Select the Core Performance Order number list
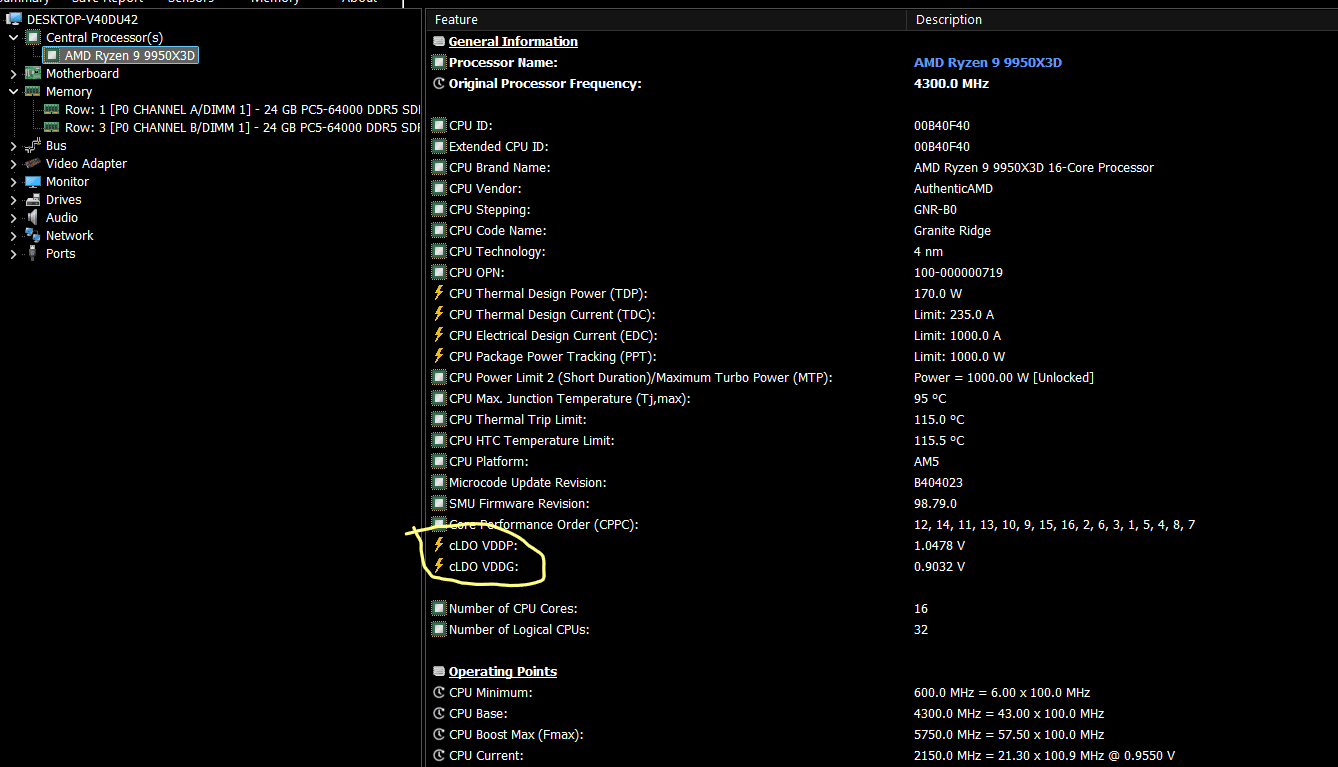 (x=1055, y=524)
